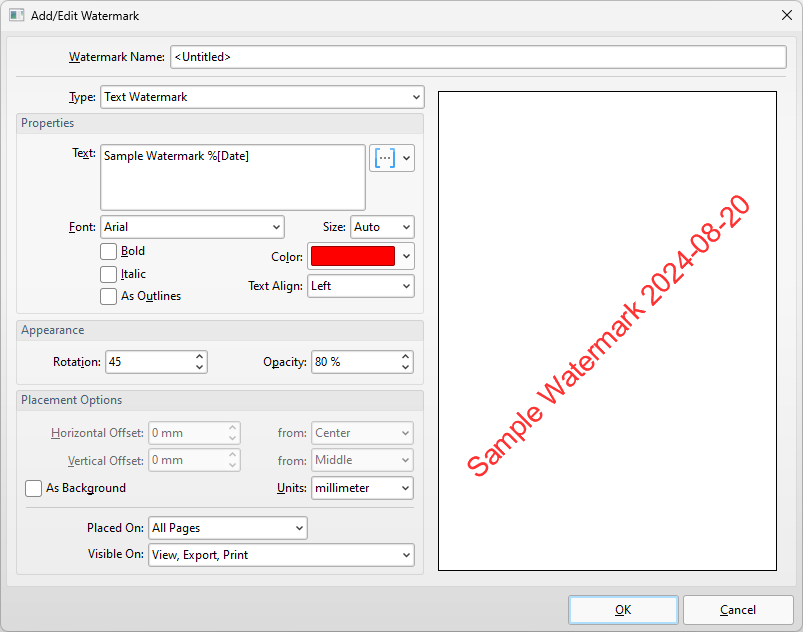Enable Italic formatting
803x632 pixels.
pyautogui.click(x=108, y=274)
